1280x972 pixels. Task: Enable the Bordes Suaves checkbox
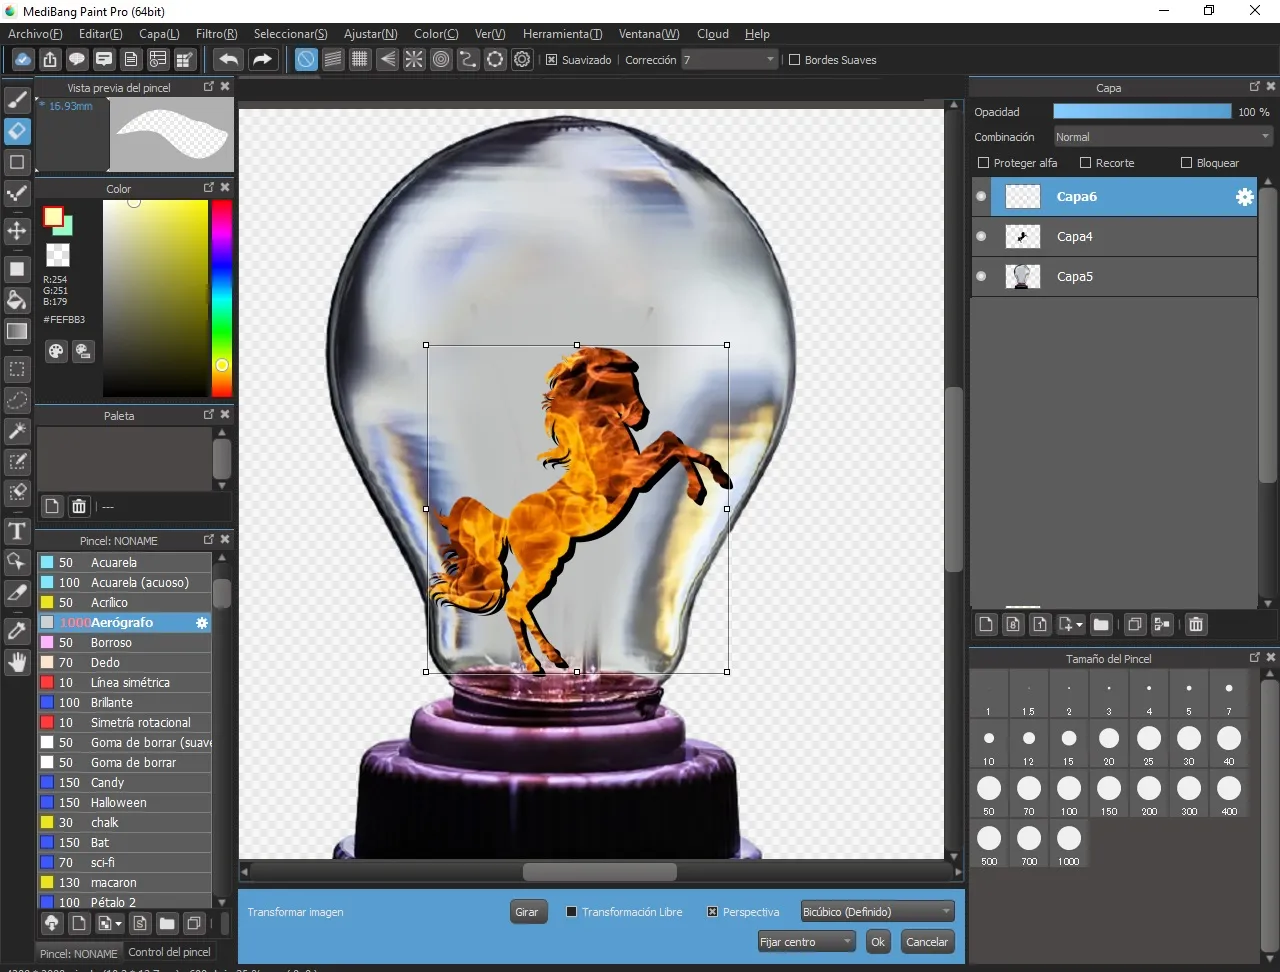coord(795,60)
